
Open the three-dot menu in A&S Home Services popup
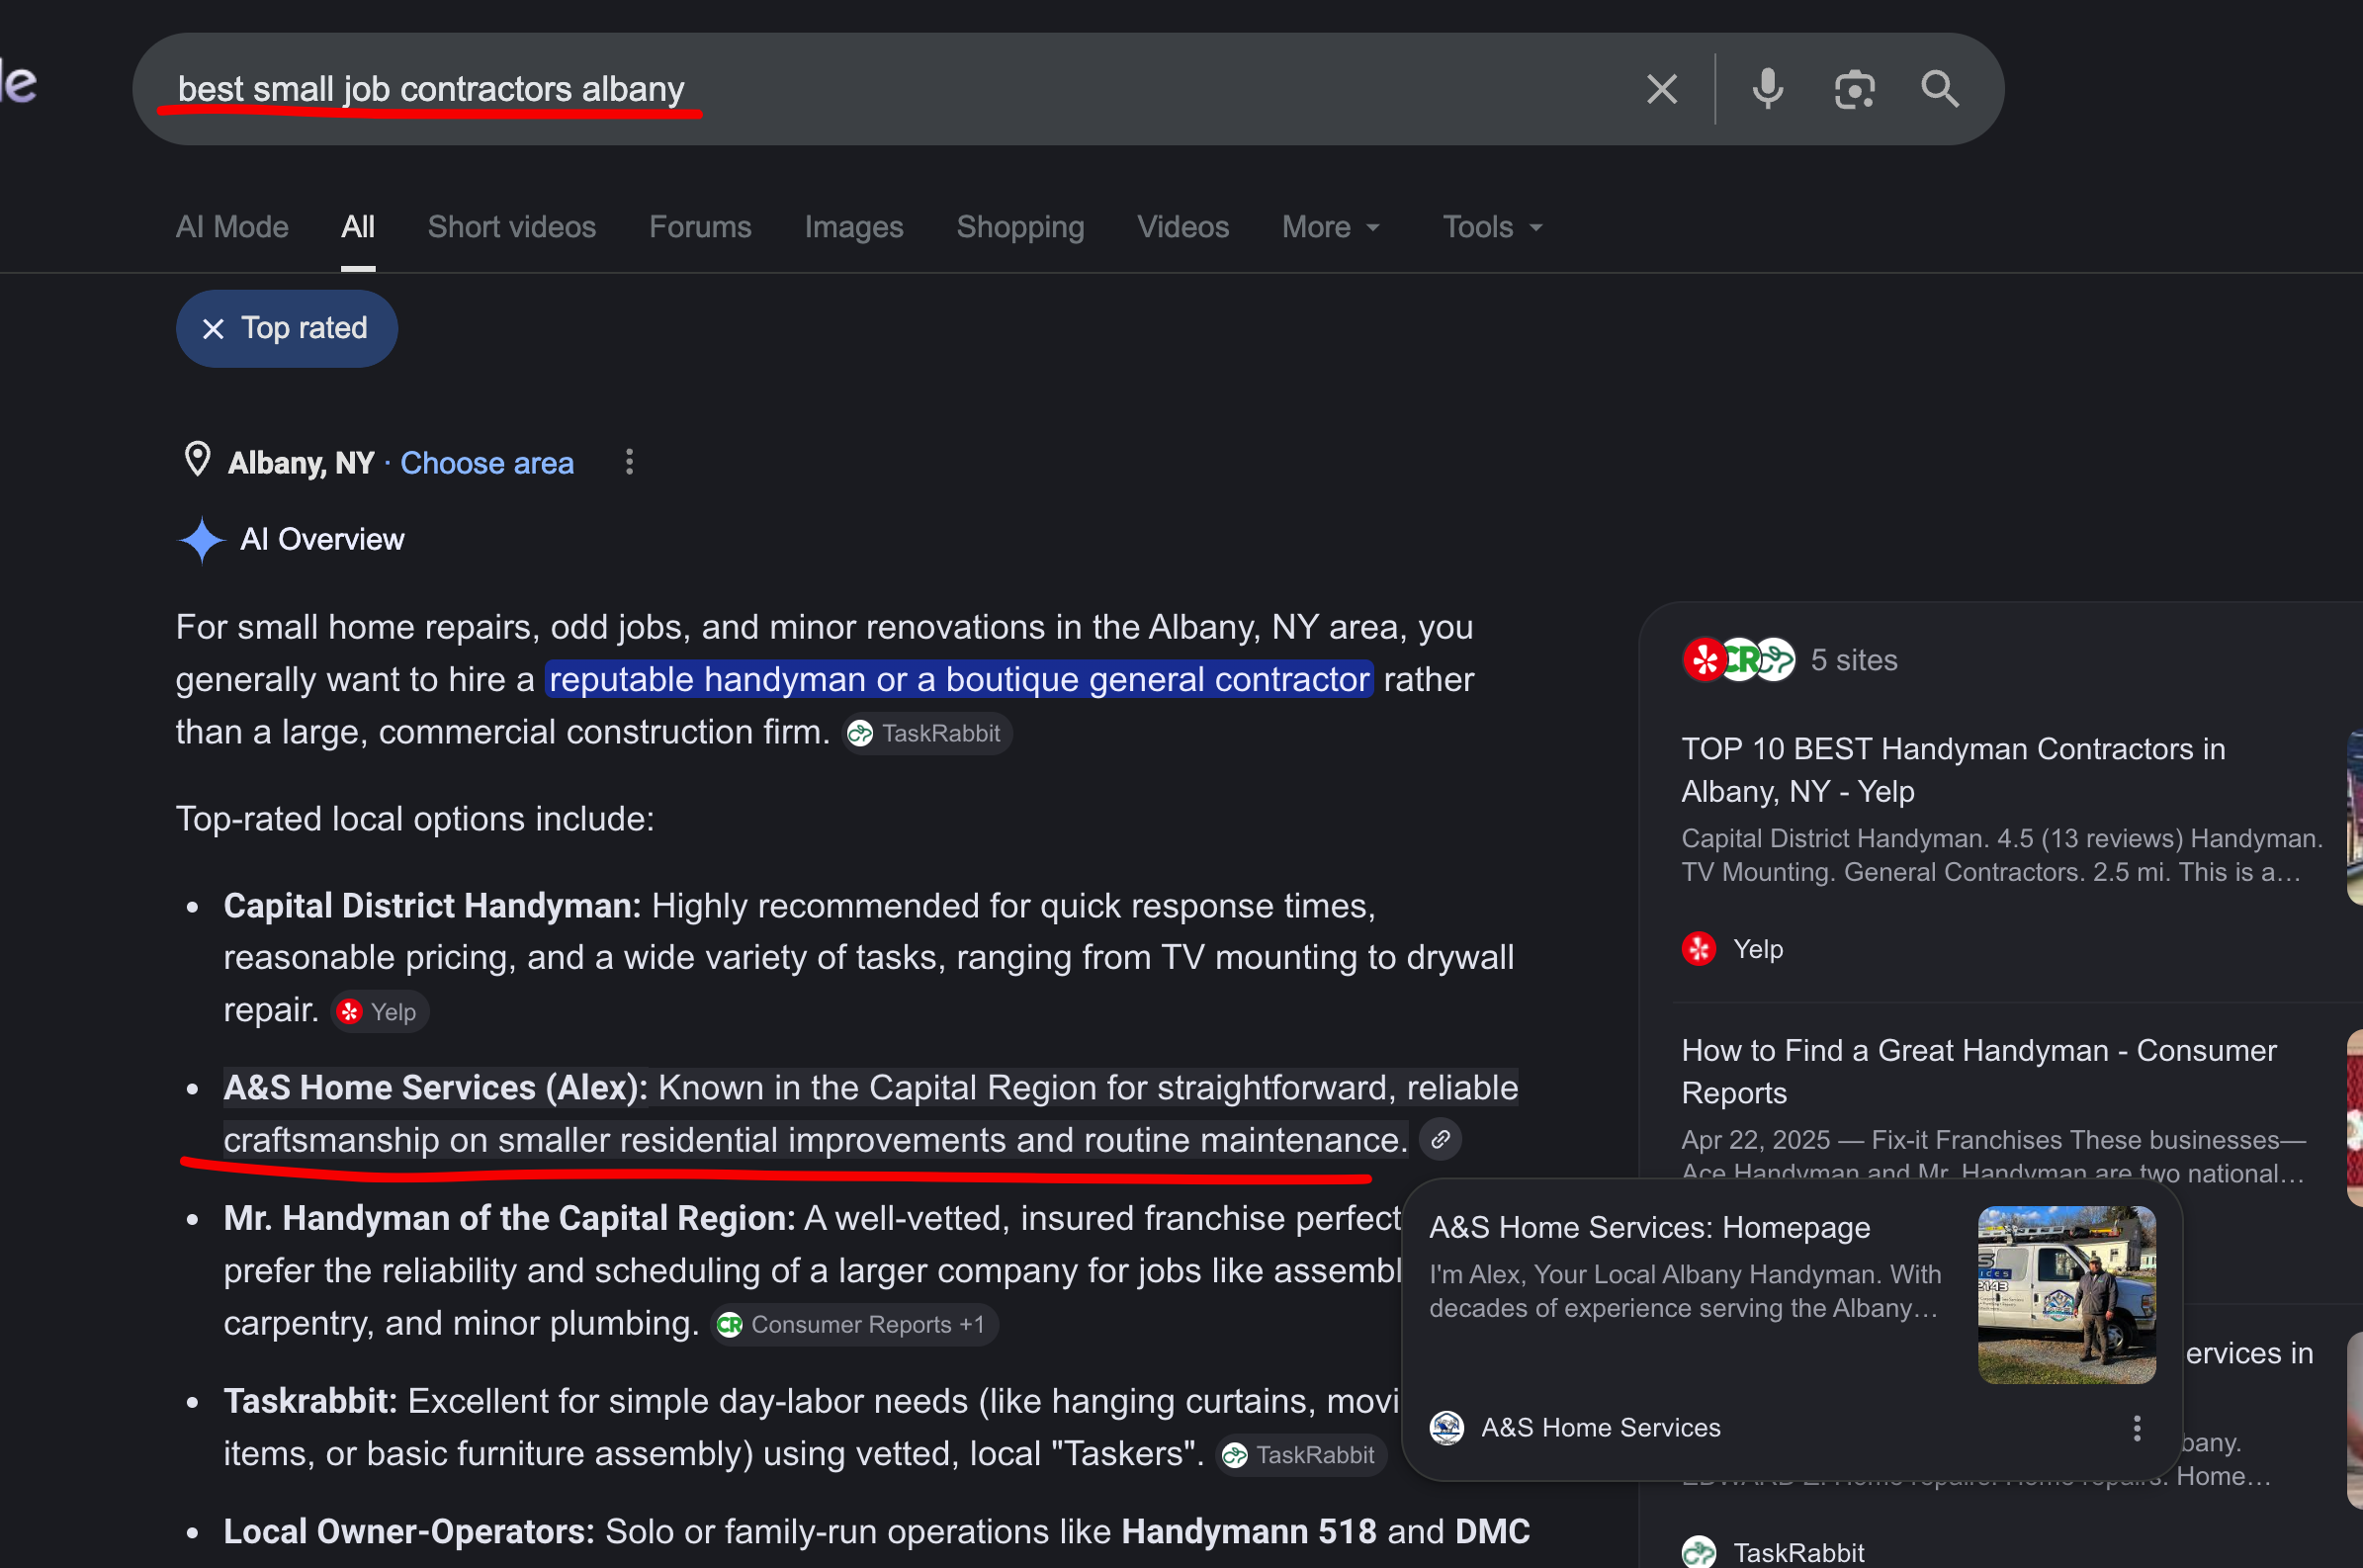tap(2137, 1428)
